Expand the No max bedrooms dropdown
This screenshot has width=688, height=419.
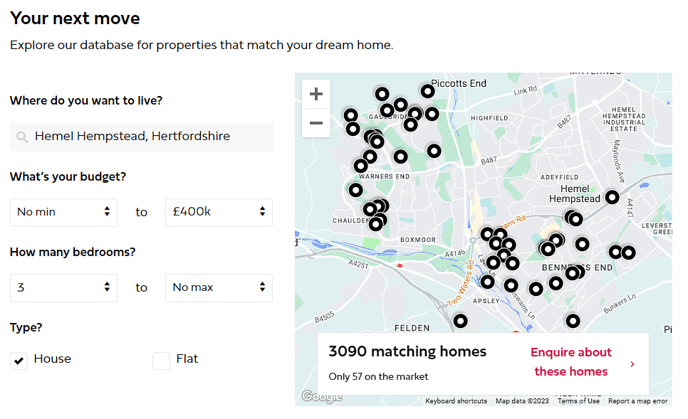pyautogui.click(x=218, y=288)
